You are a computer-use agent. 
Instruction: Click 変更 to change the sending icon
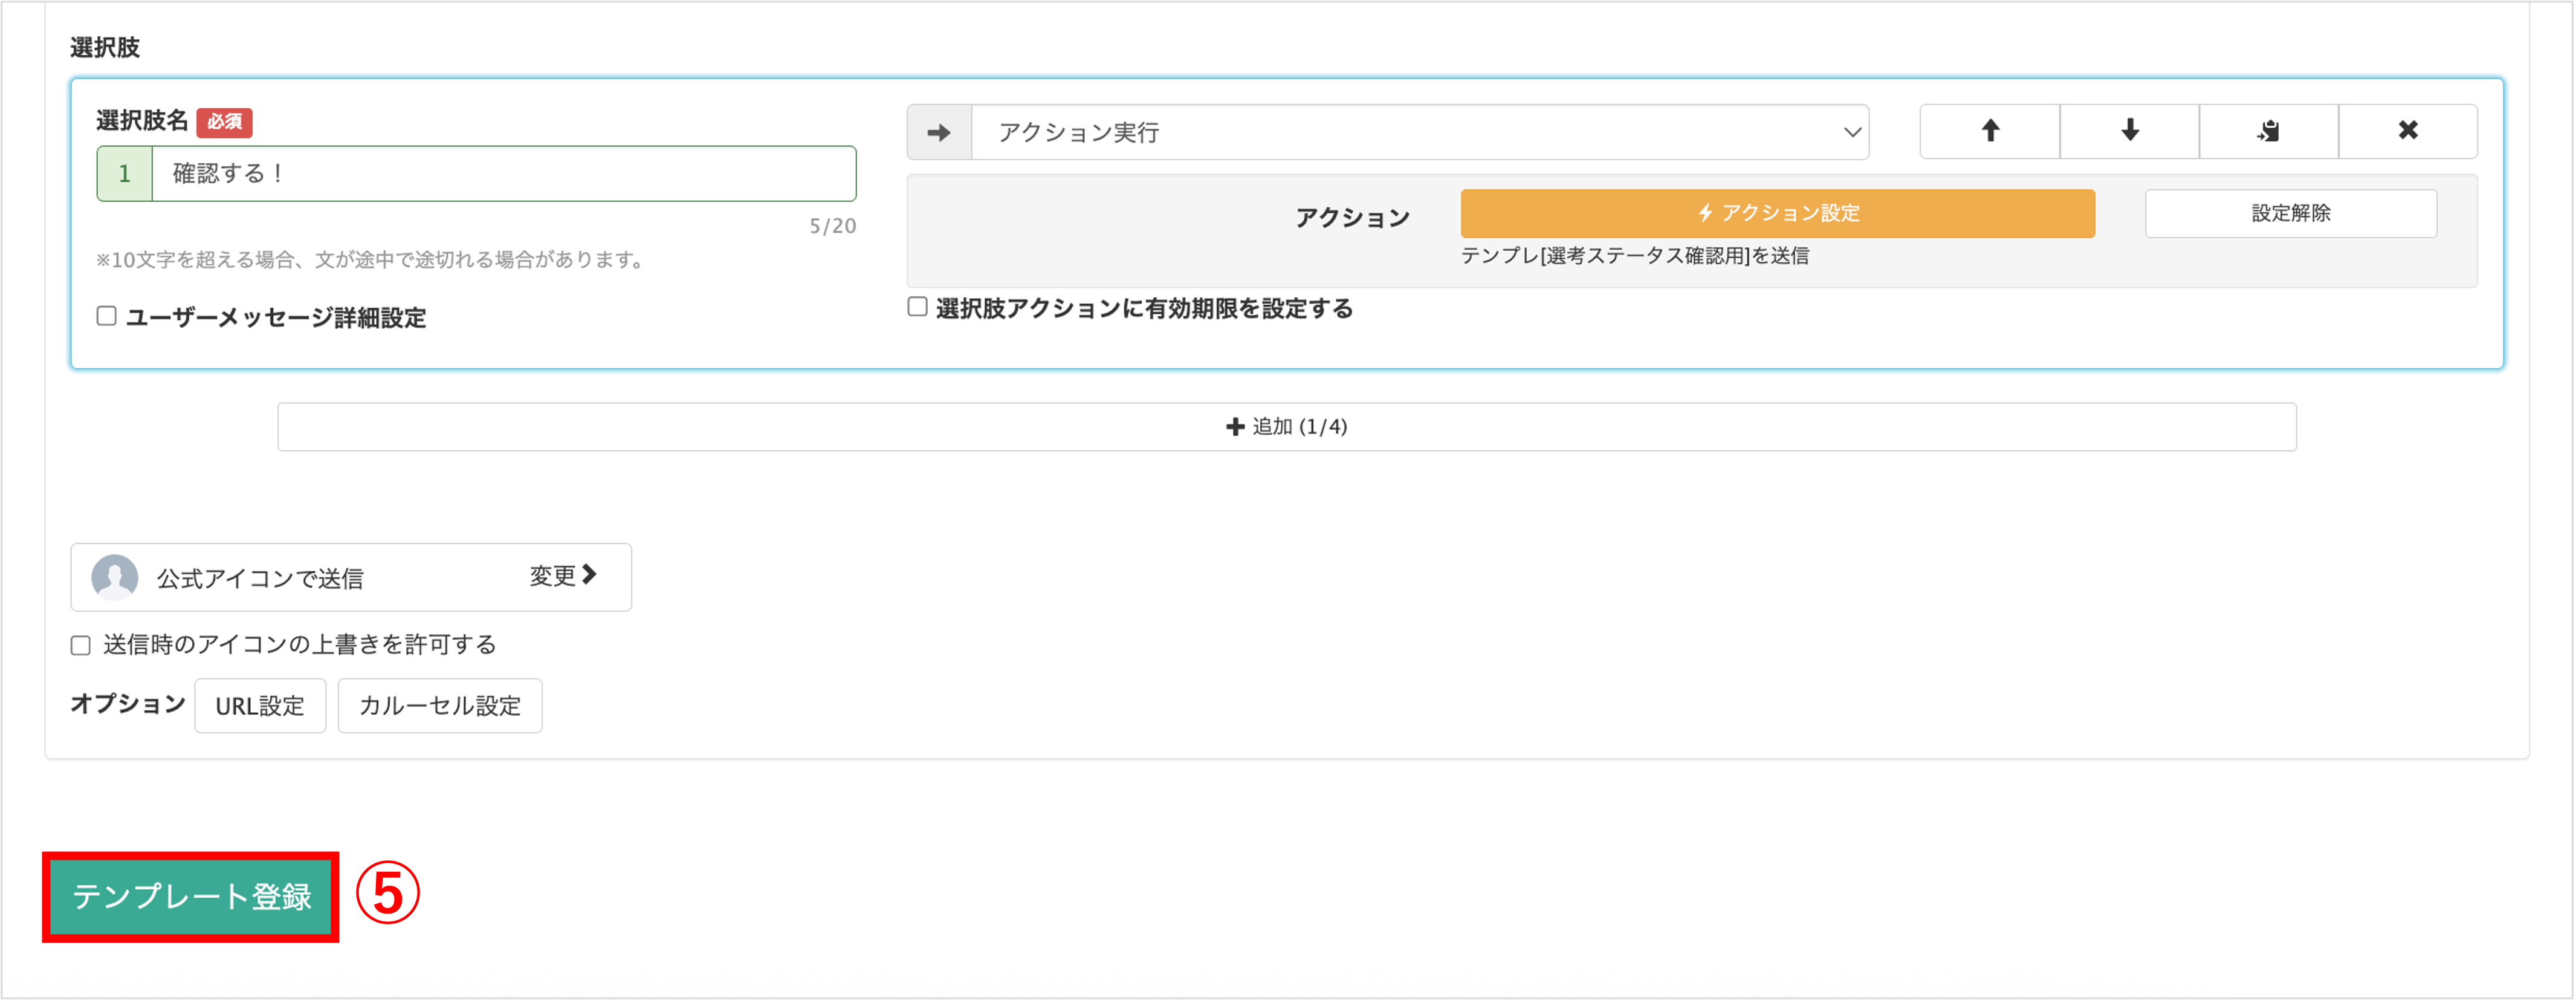(x=563, y=576)
